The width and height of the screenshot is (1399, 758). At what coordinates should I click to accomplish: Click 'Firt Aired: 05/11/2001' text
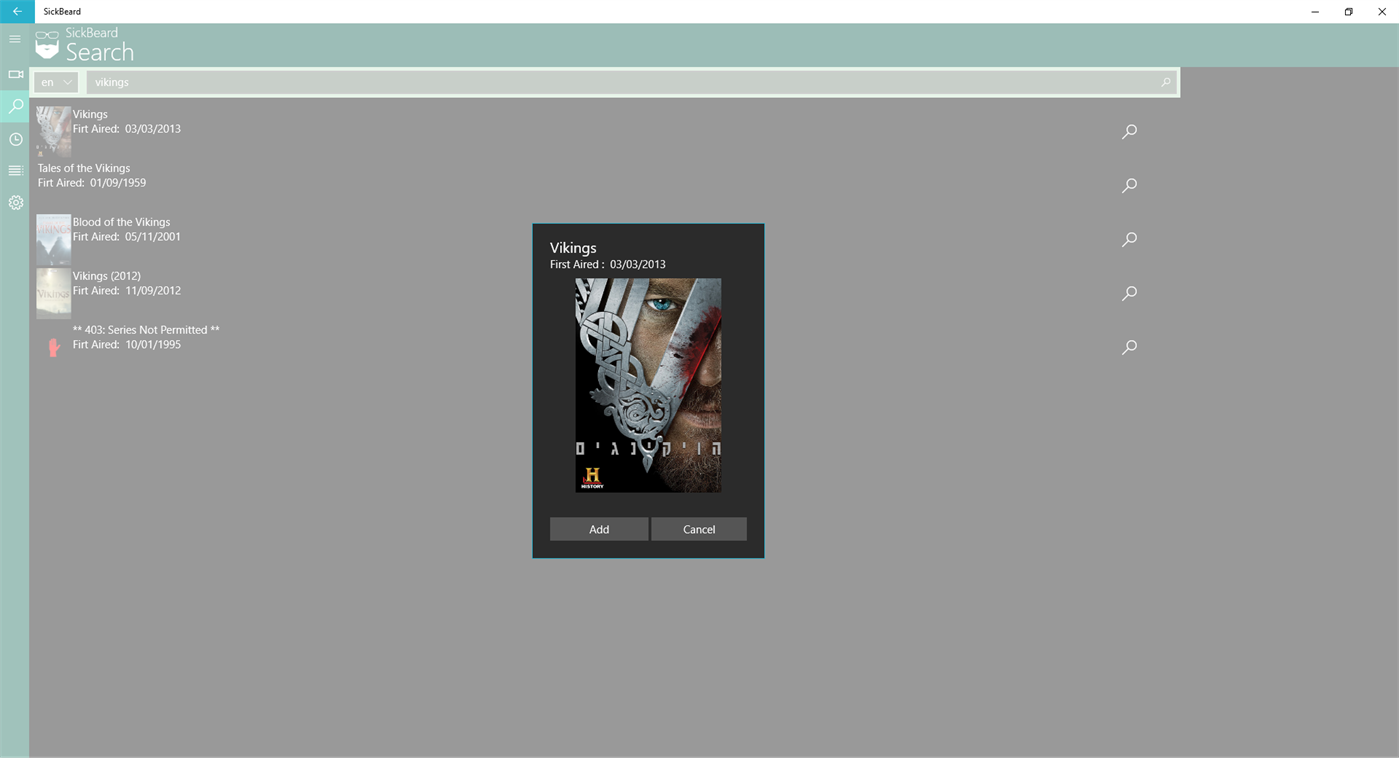127,237
